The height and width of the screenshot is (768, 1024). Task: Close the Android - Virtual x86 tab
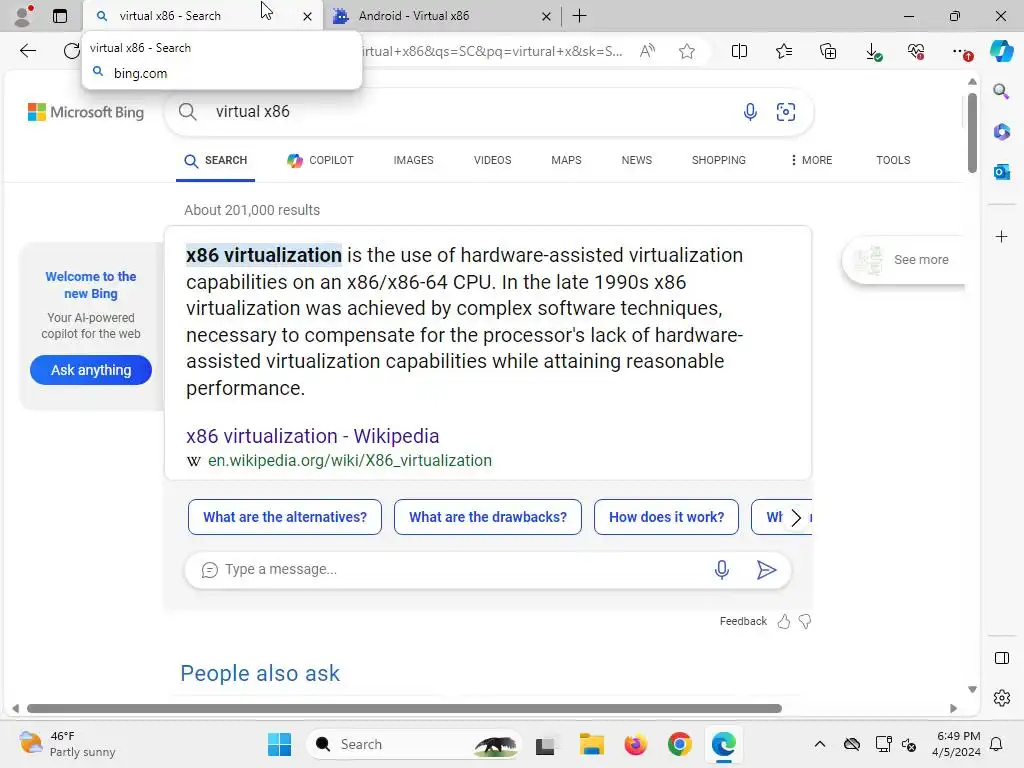(x=546, y=16)
